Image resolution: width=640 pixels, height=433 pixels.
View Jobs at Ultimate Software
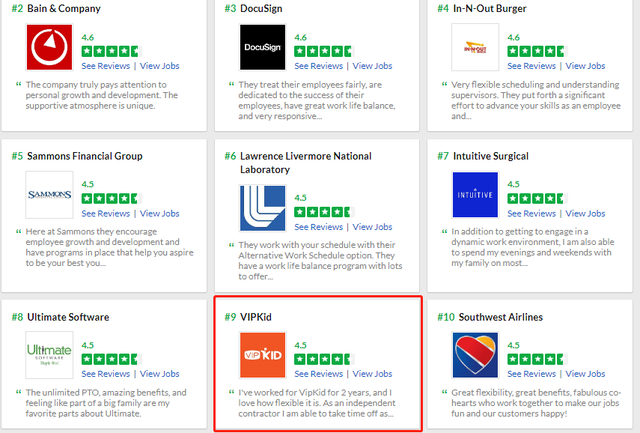[x=160, y=374]
